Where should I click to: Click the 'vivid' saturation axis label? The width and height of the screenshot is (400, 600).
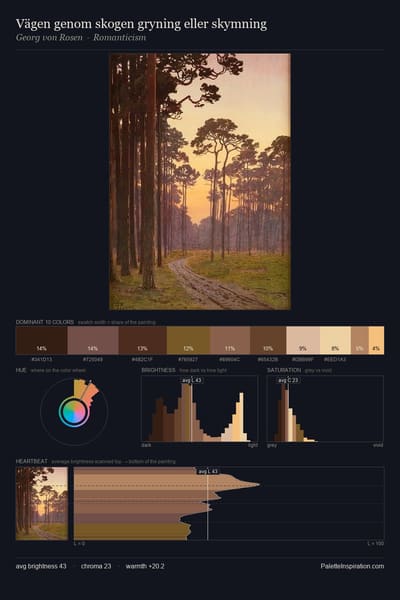tap(378, 445)
